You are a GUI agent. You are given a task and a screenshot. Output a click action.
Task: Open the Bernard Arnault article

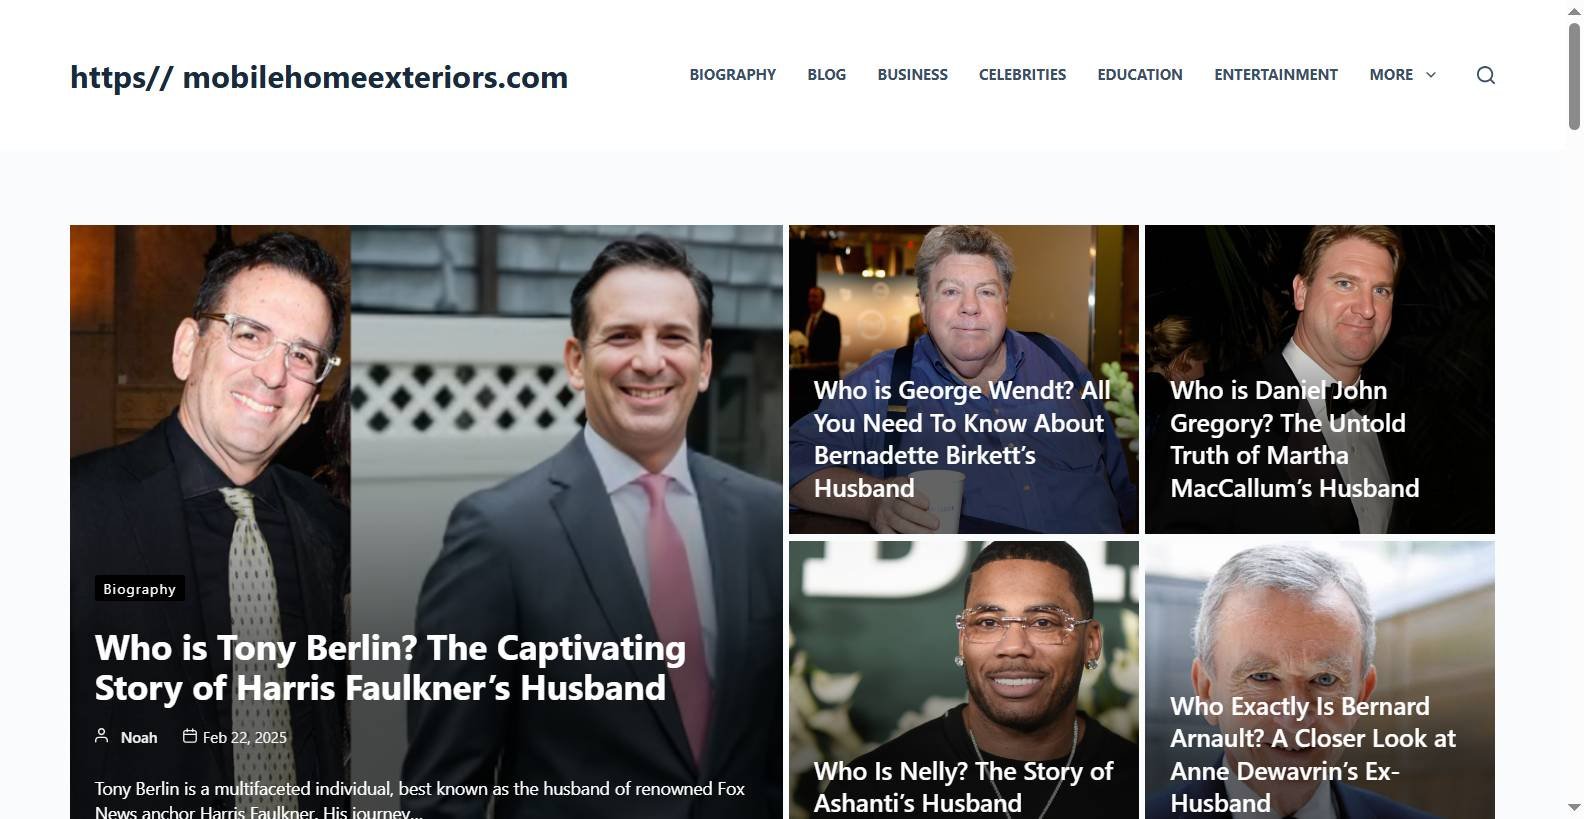click(1312, 754)
